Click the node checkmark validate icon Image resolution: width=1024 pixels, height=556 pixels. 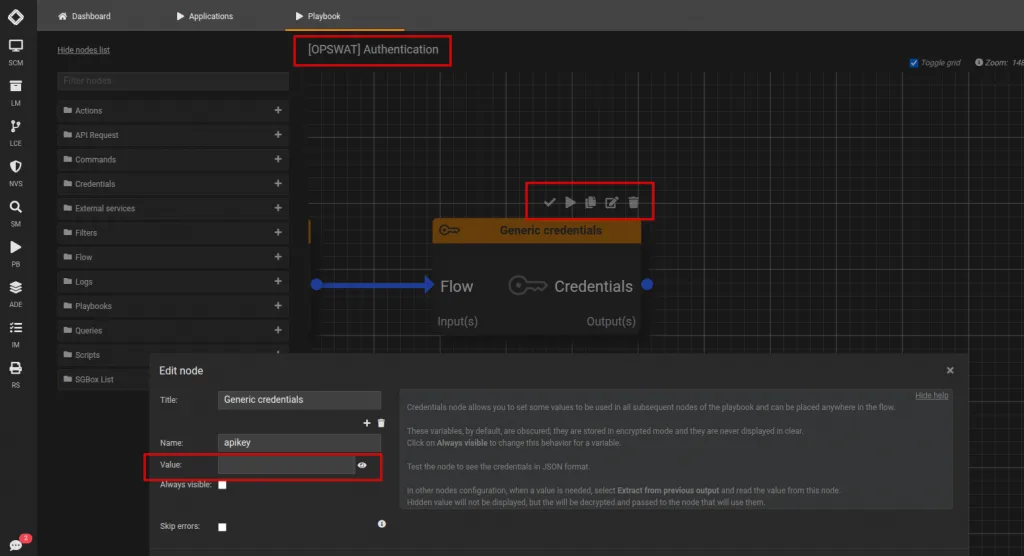tap(549, 203)
